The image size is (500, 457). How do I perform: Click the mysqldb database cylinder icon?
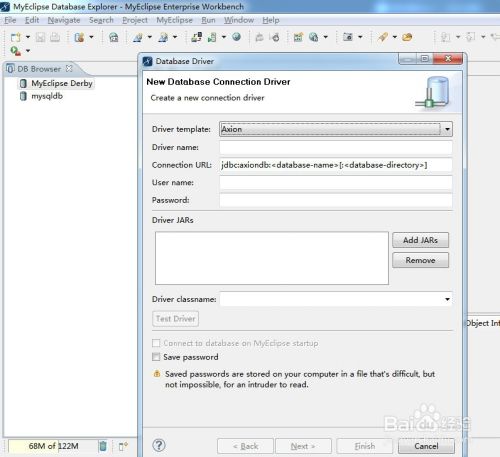pos(23,96)
